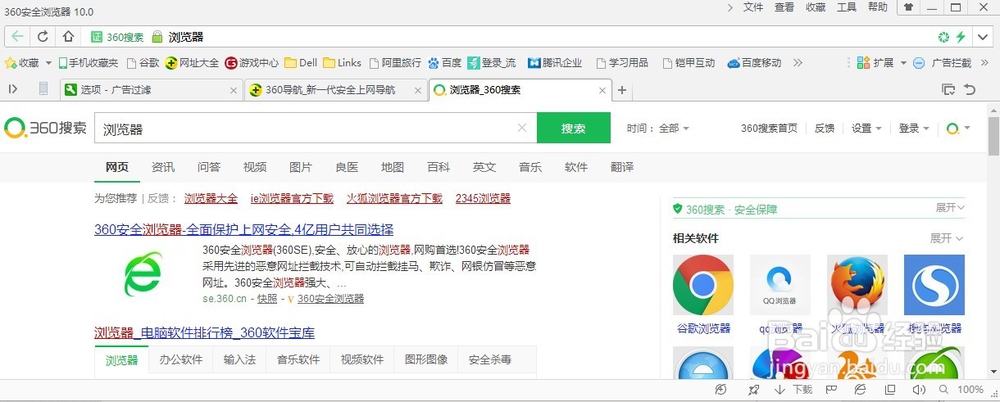The width and height of the screenshot is (1000, 402).
Task: Click the green e logo thumbnail of first result
Action: click(x=143, y=274)
